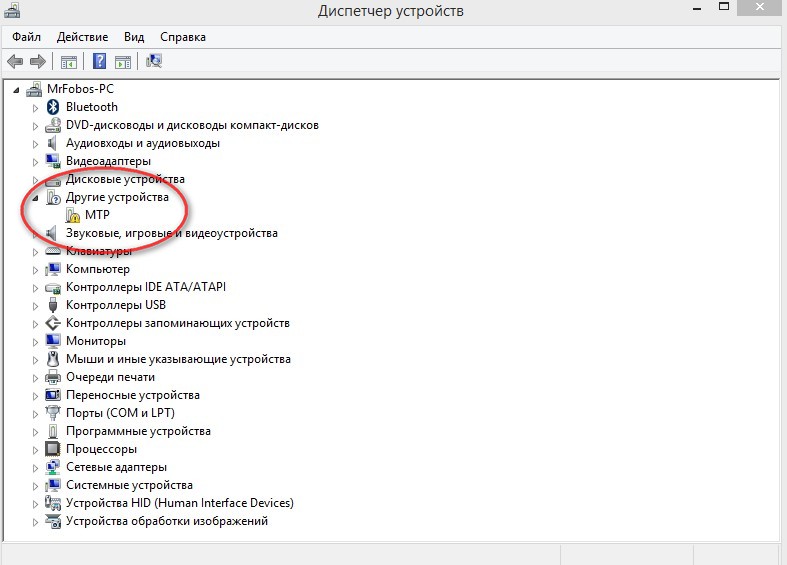787x565 pixels.
Task: Expand the Видеоадаптеры node arrow
Action: (x=35, y=162)
